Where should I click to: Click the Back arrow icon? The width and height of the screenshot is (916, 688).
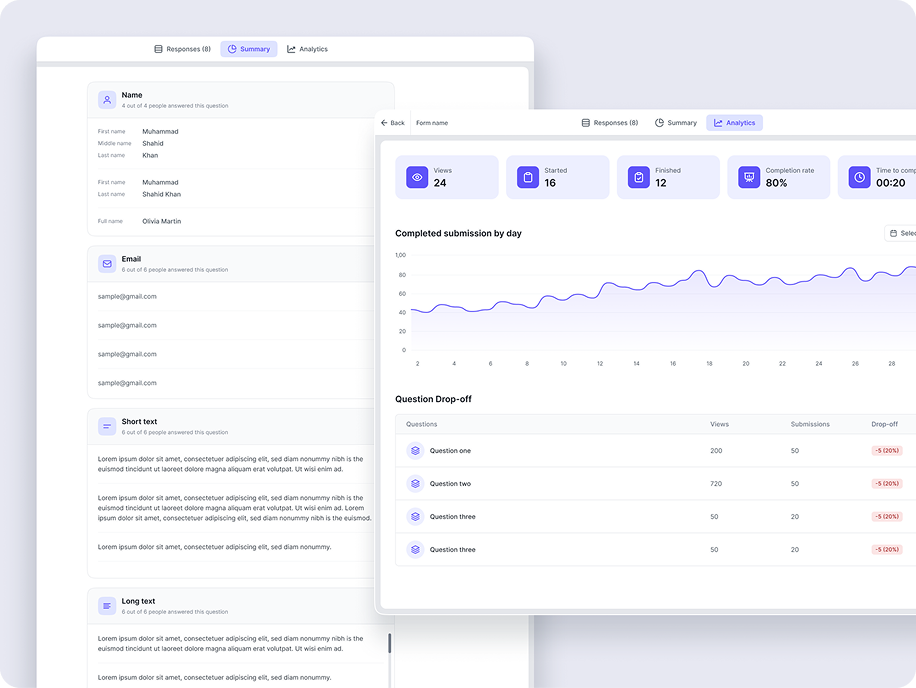(384, 123)
